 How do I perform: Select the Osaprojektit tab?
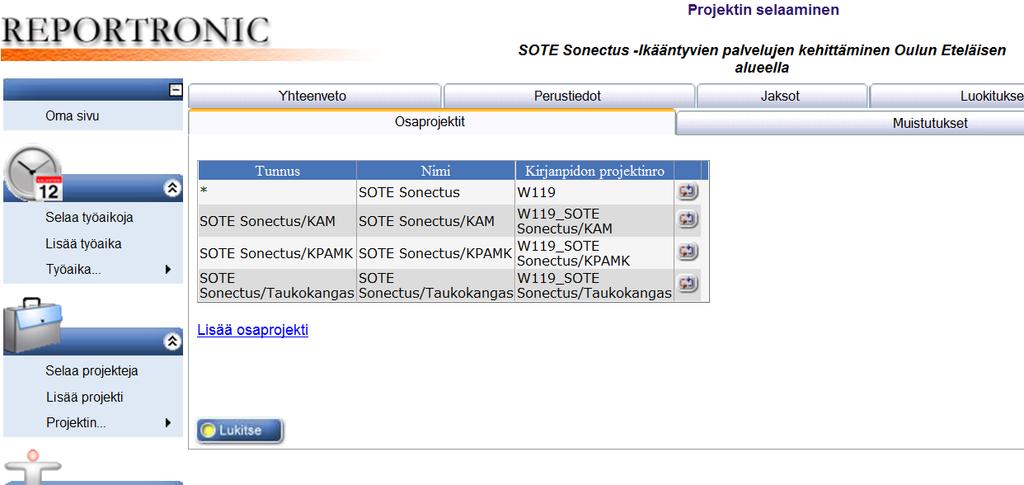point(430,122)
